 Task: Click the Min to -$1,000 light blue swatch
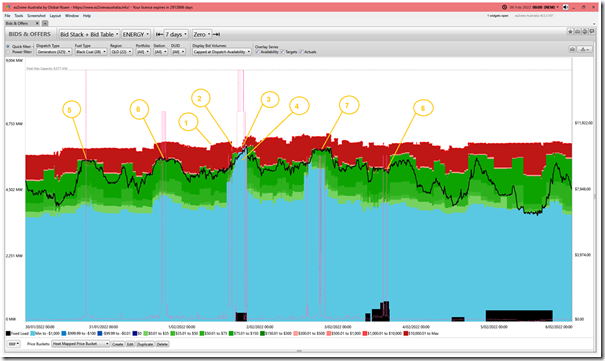[33, 333]
